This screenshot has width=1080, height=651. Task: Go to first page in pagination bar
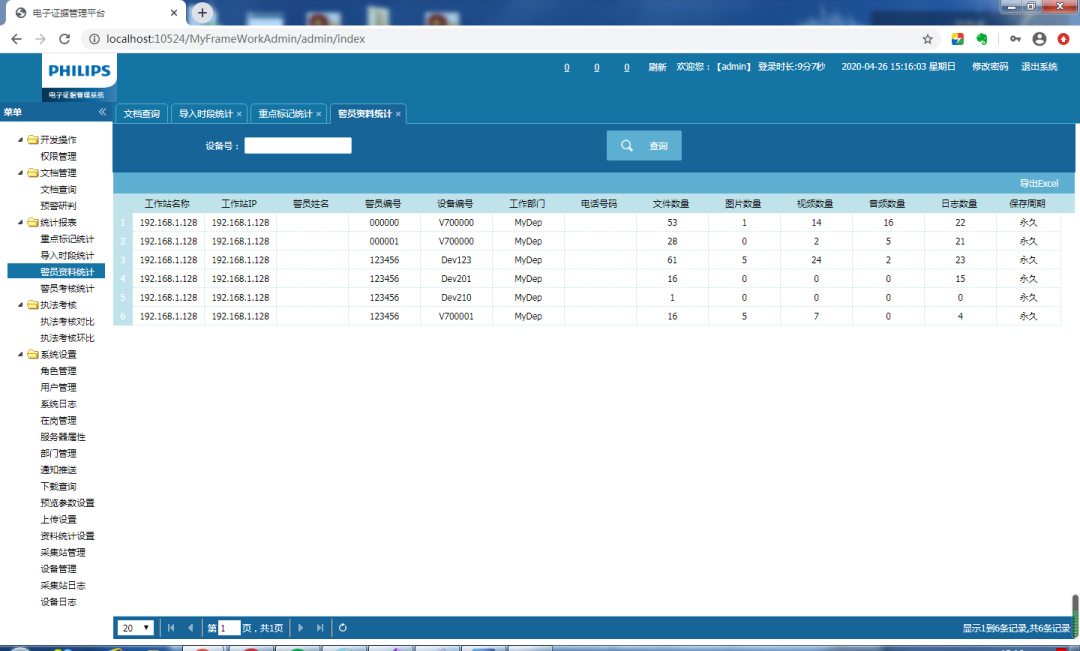click(x=171, y=628)
